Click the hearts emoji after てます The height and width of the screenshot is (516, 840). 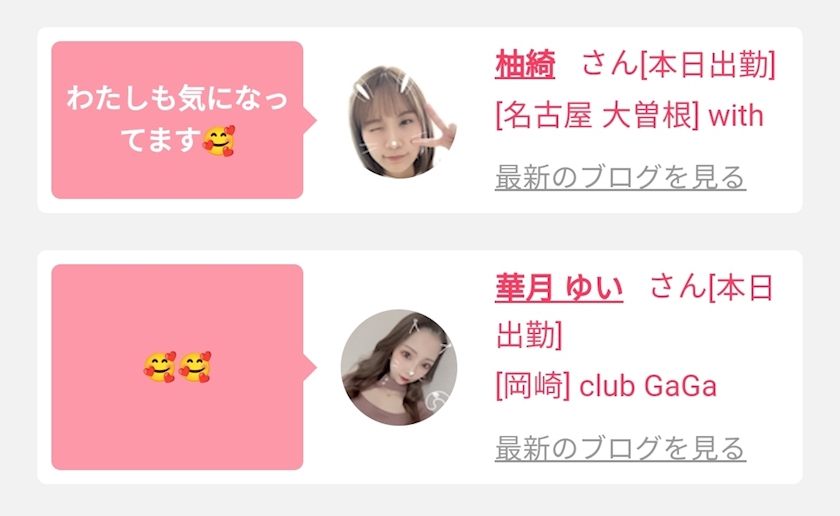point(219,140)
